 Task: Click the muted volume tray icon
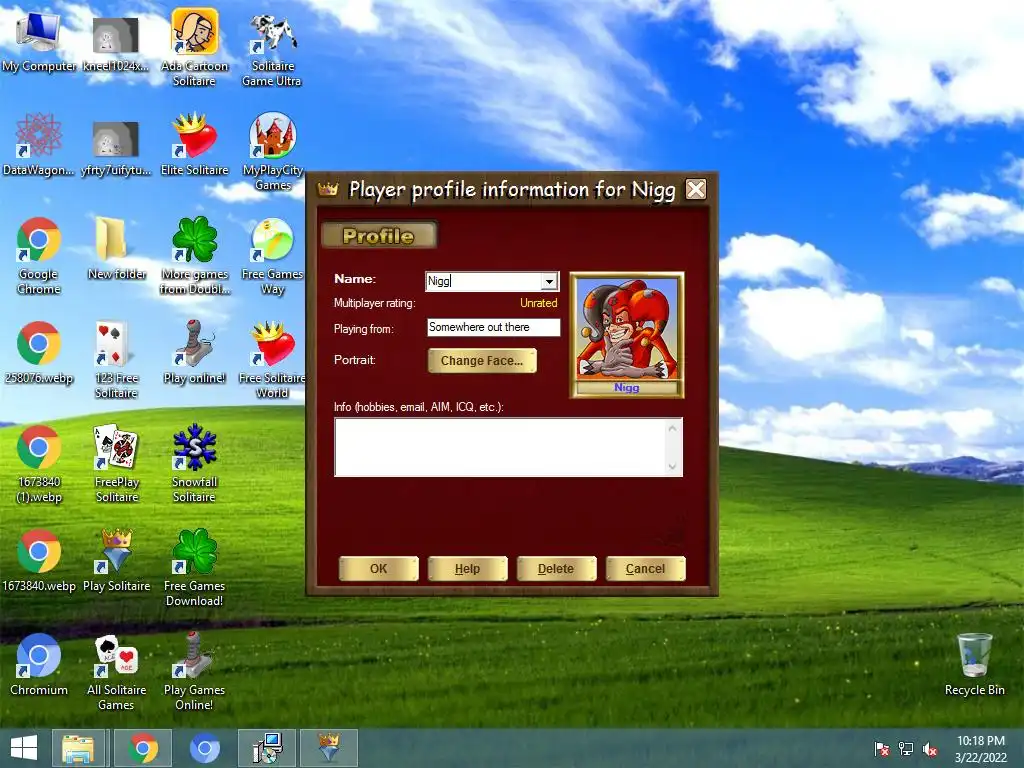pos(930,749)
